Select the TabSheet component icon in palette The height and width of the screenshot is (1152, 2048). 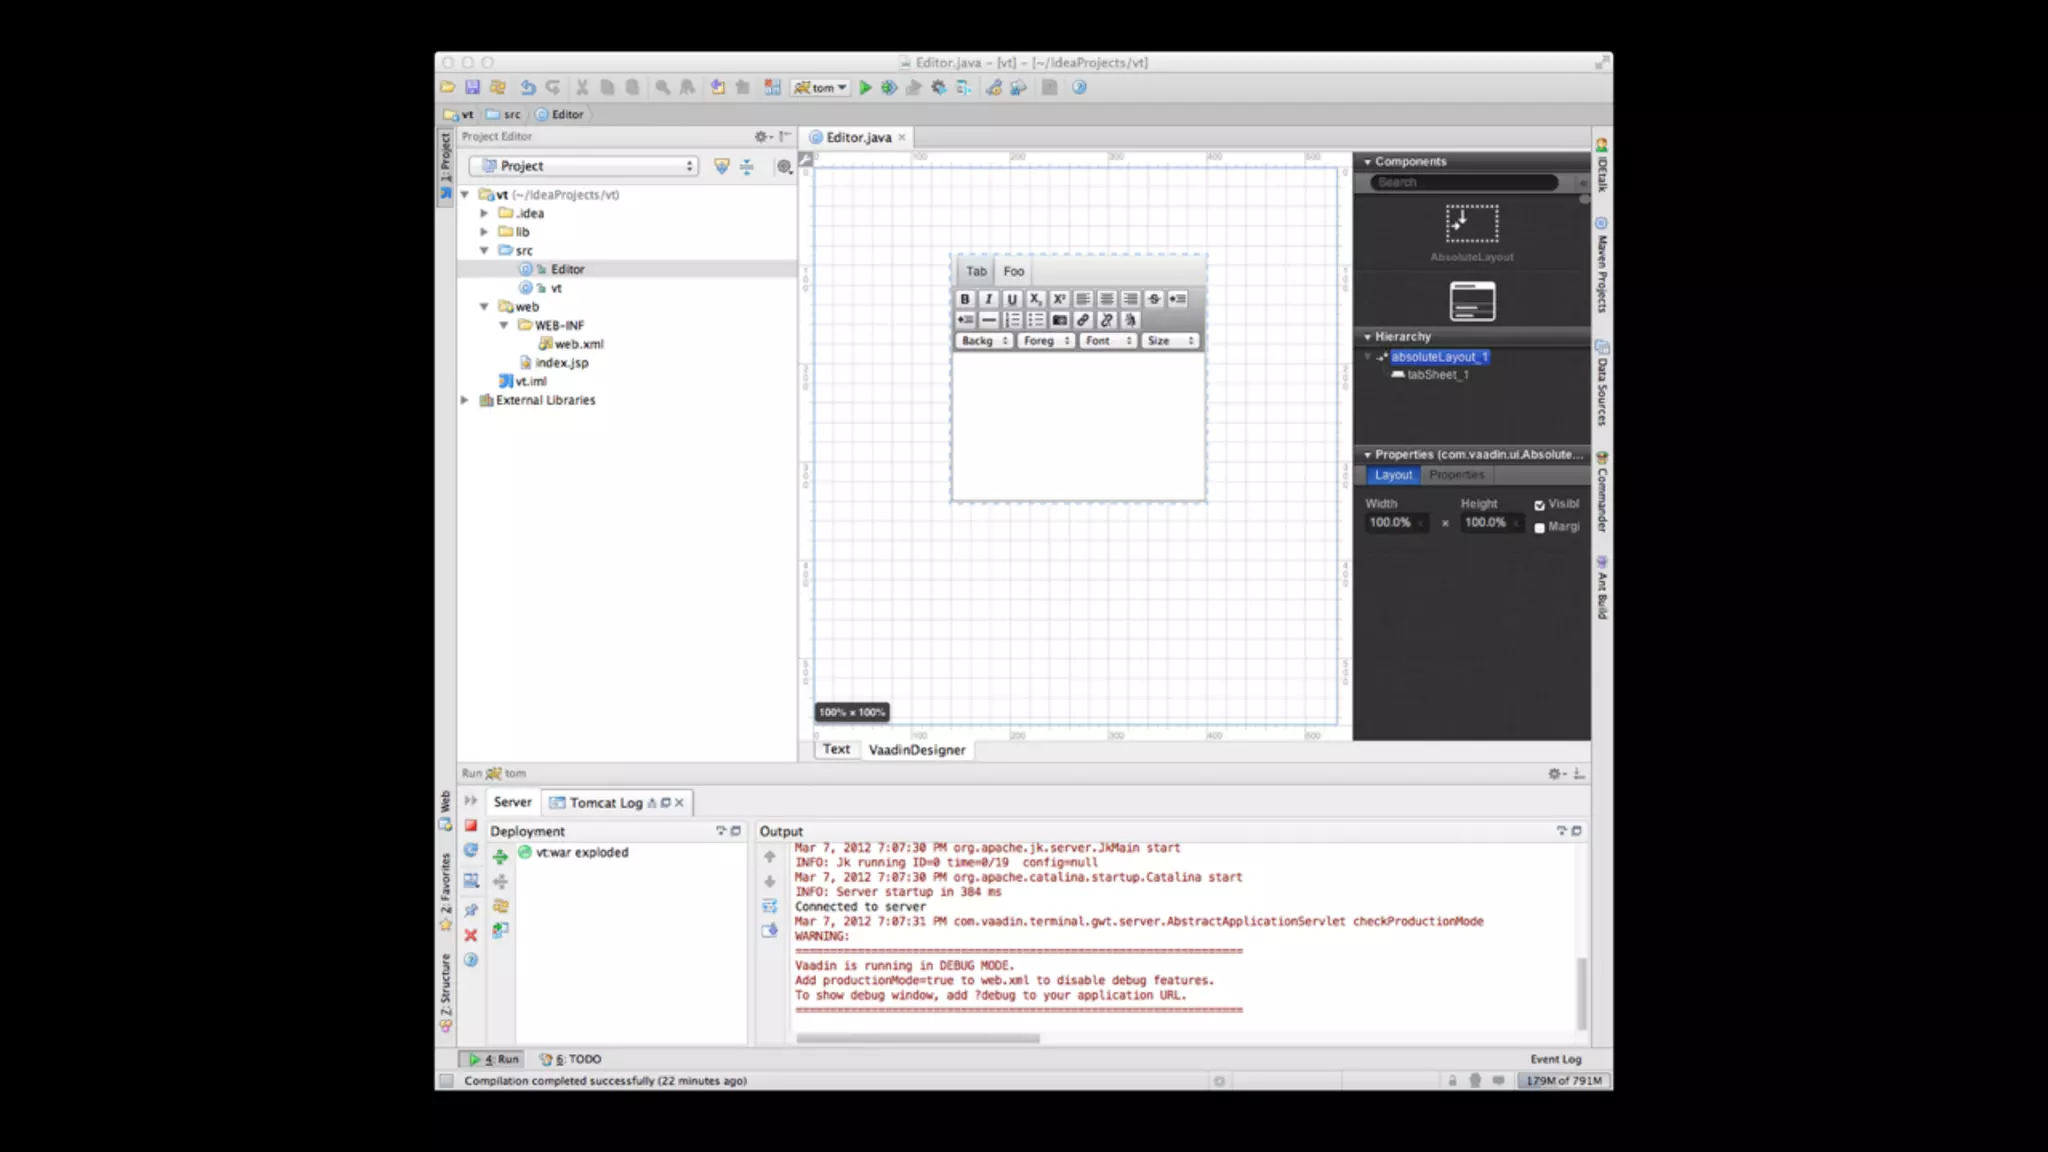(x=1472, y=301)
